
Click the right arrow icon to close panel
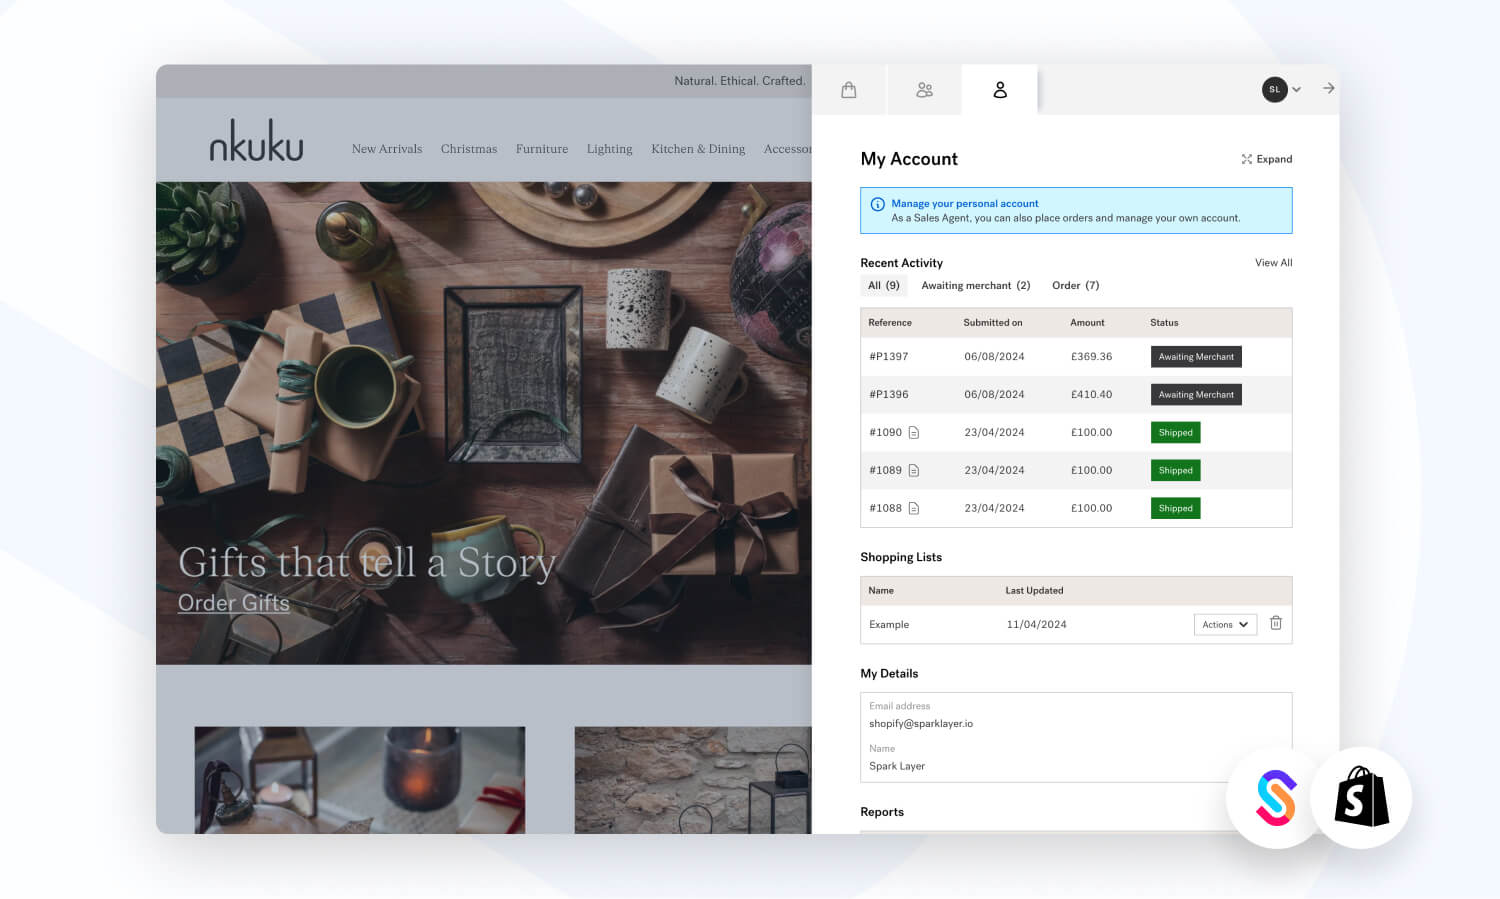1328,89
